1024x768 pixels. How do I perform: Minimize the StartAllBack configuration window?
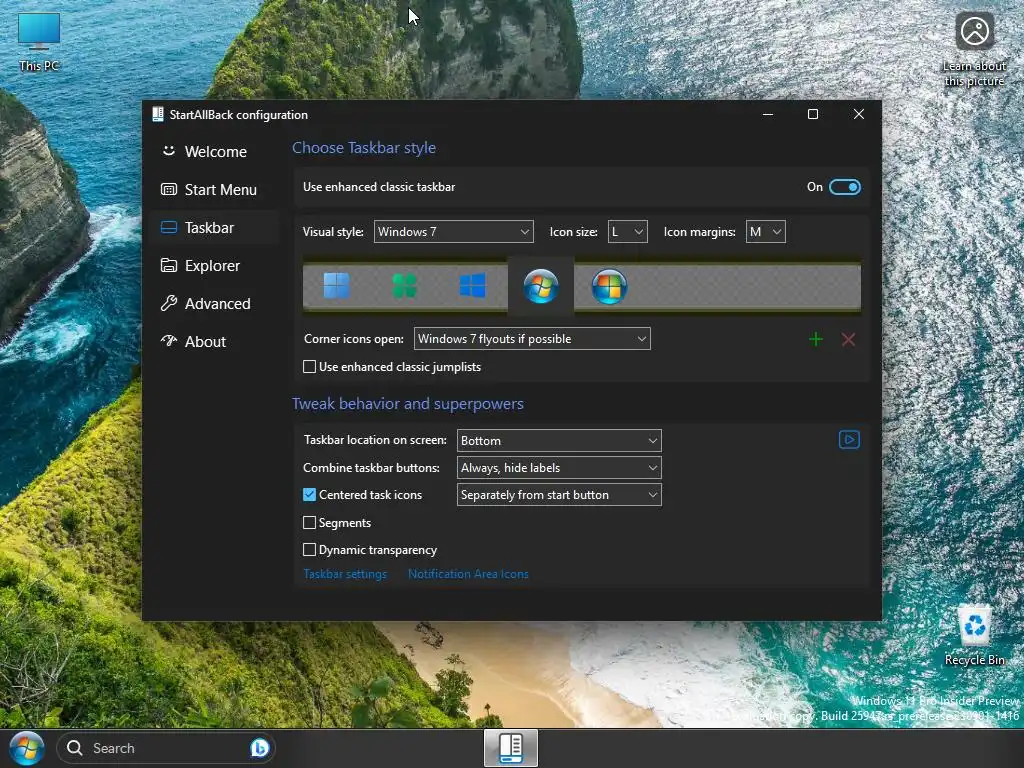(768, 114)
